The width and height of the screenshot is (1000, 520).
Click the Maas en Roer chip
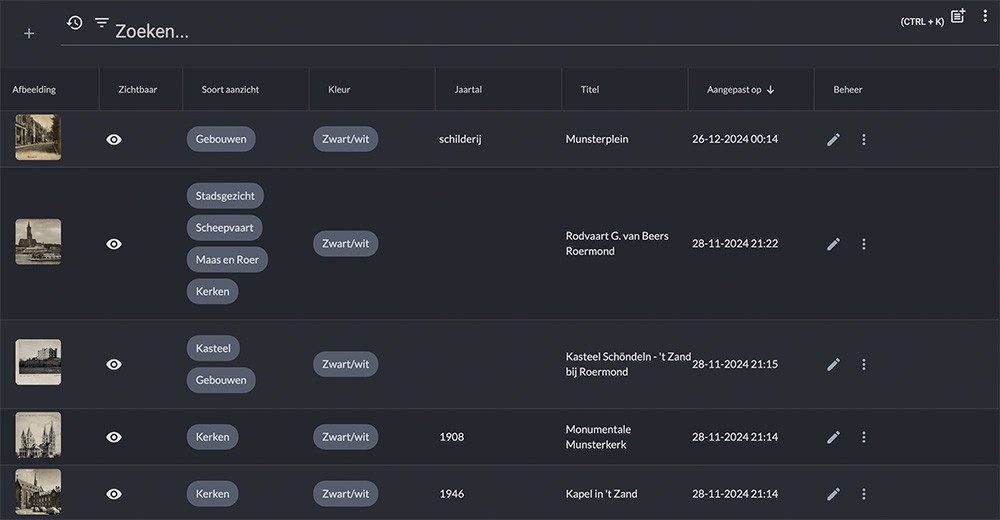coord(227,260)
